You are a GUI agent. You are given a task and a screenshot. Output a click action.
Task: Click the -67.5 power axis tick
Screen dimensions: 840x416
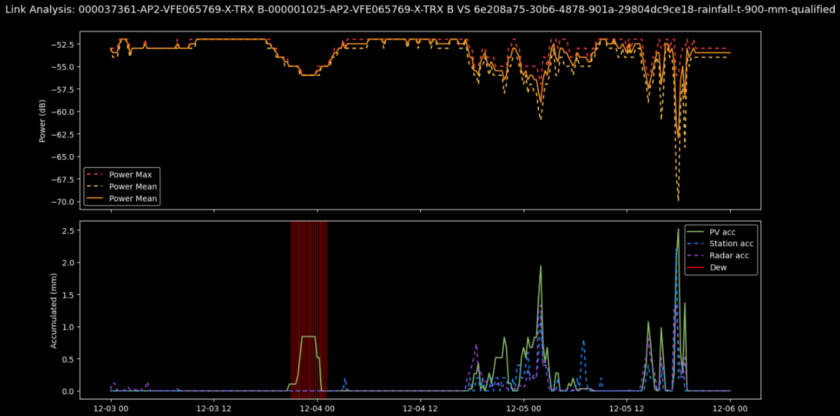(x=64, y=179)
